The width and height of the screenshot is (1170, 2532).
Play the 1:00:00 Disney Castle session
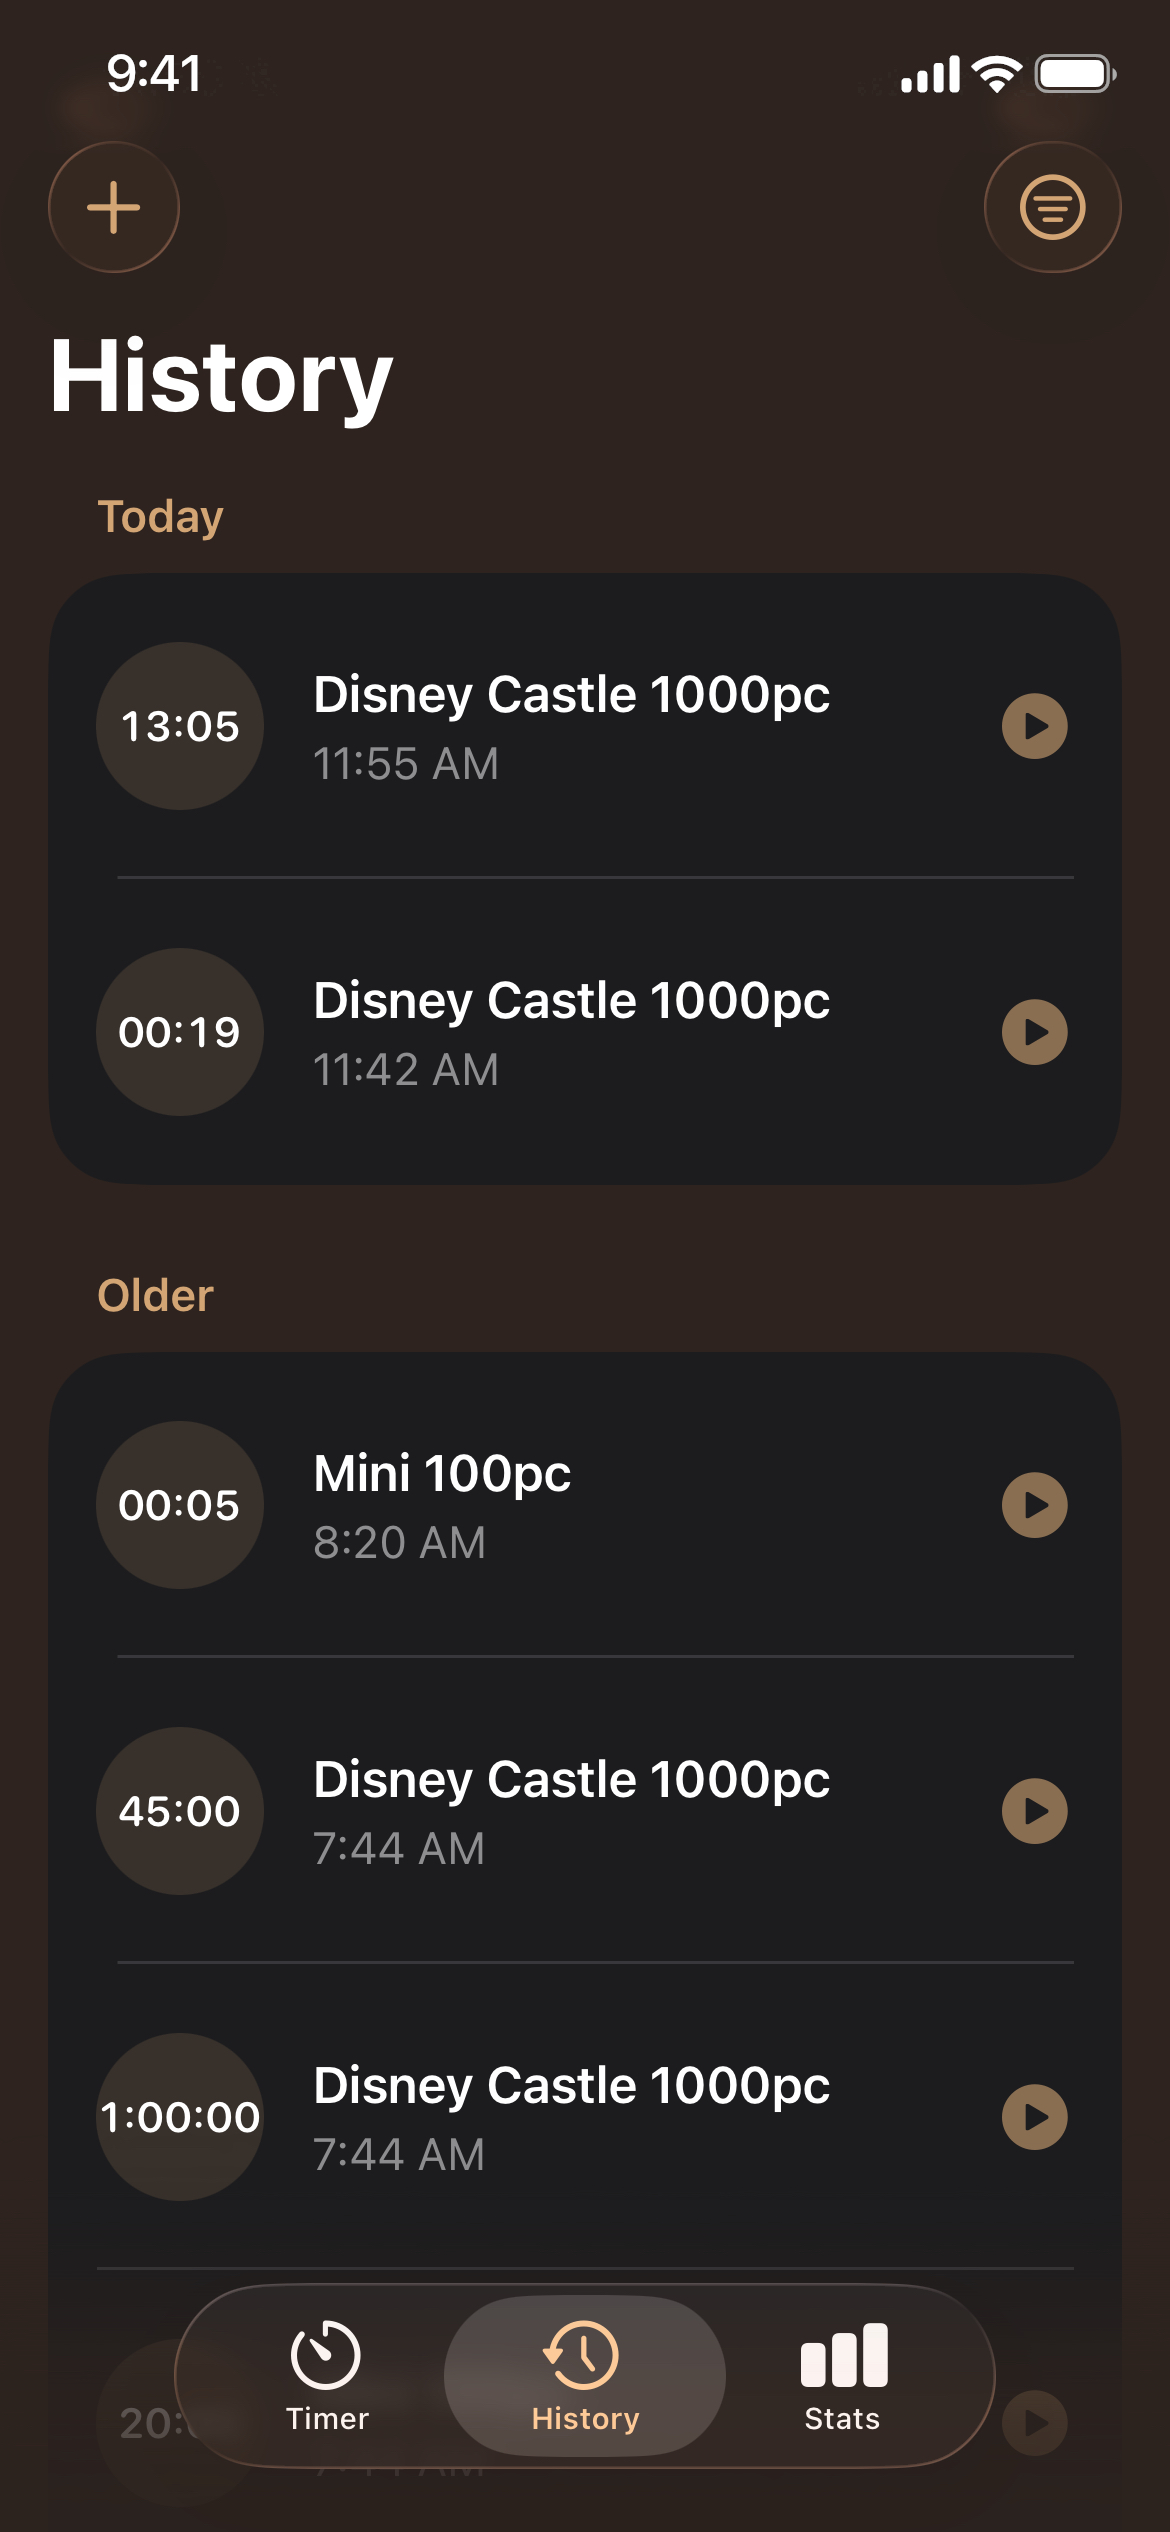click(x=1034, y=2117)
